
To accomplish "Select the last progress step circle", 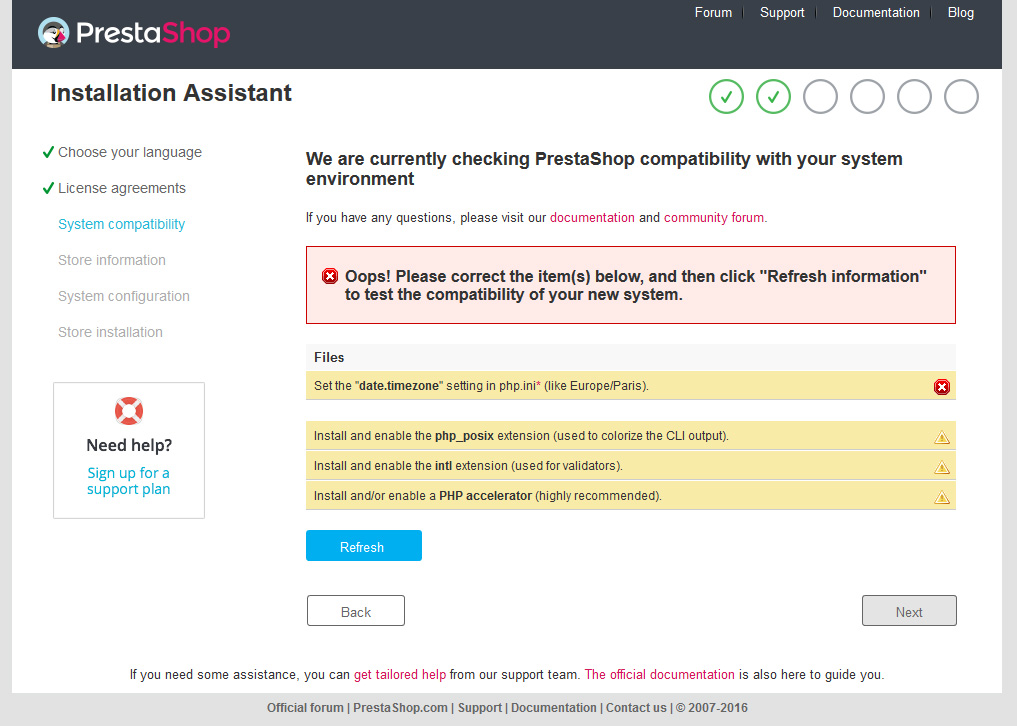I will pyautogui.click(x=961, y=97).
